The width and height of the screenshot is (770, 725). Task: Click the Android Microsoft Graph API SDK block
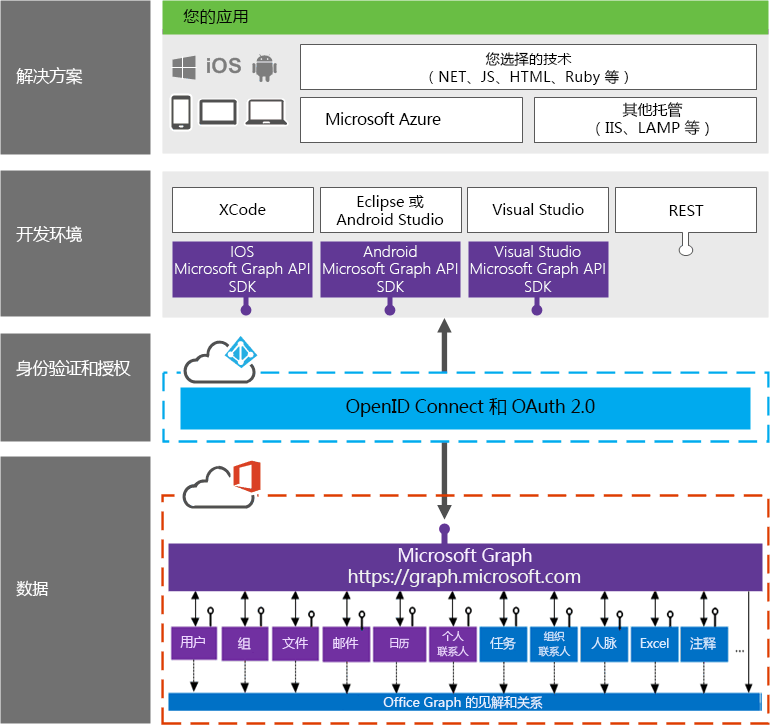pyautogui.click(x=390, y=269)
